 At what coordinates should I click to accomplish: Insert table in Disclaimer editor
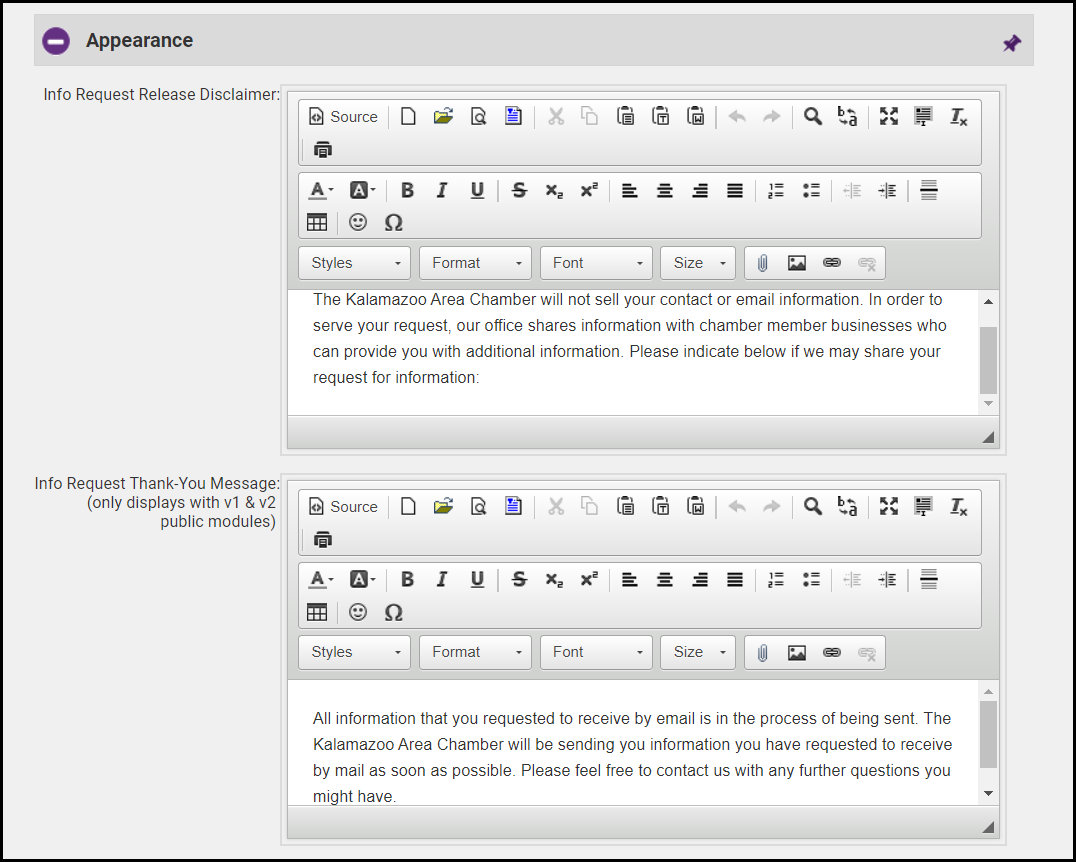click(316, 222)
